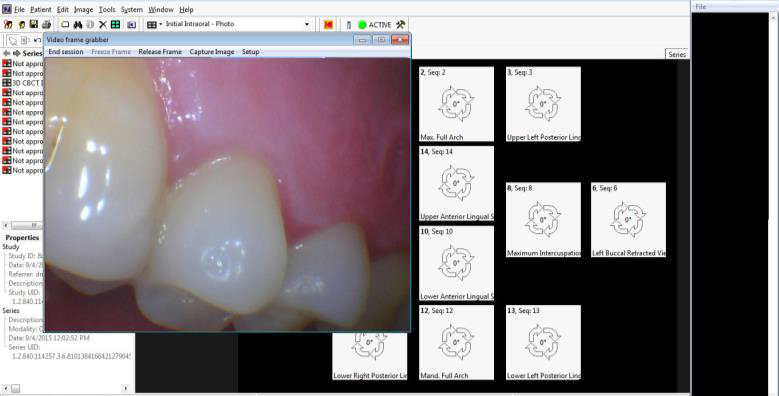The width and height of the screenshot is (779, 396).
Task: Click Capture Image in frame grabber
Action: tap(212, 52)
